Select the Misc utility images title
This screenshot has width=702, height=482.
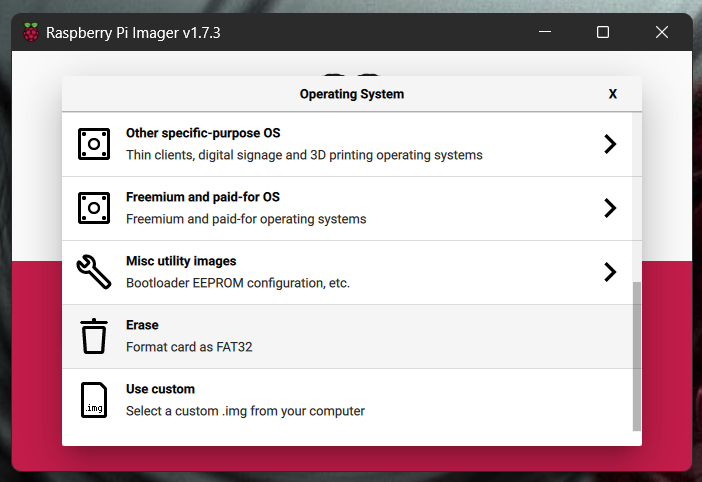coord(181,261)
